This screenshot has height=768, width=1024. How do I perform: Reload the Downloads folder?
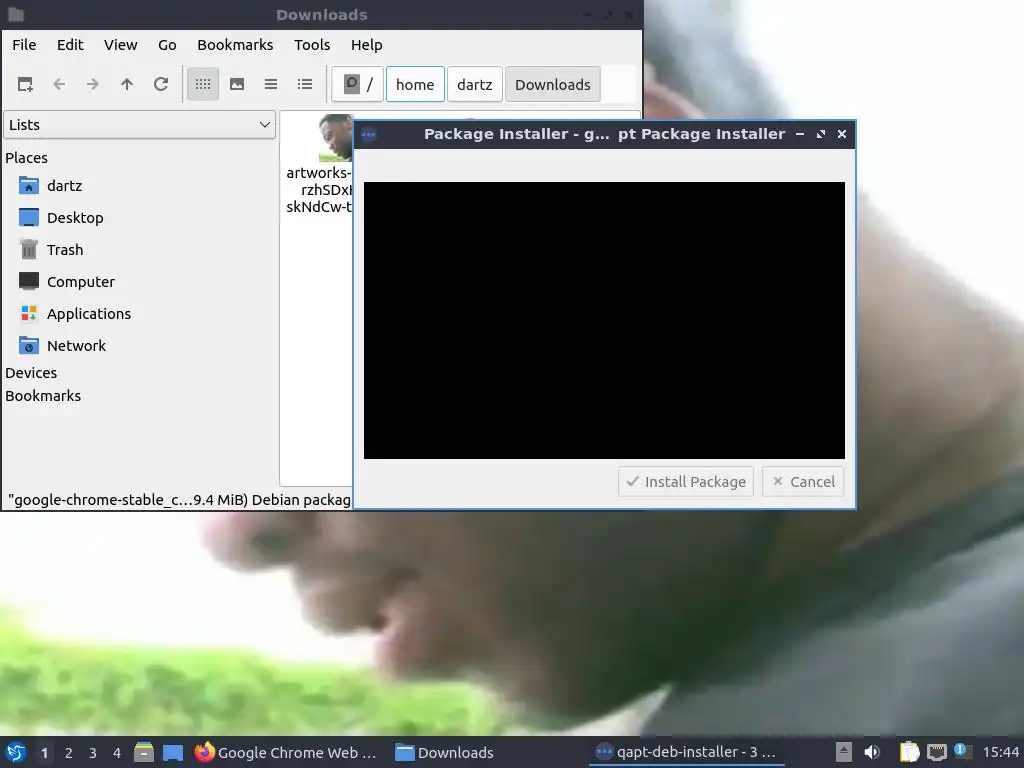tap(161, 84)
